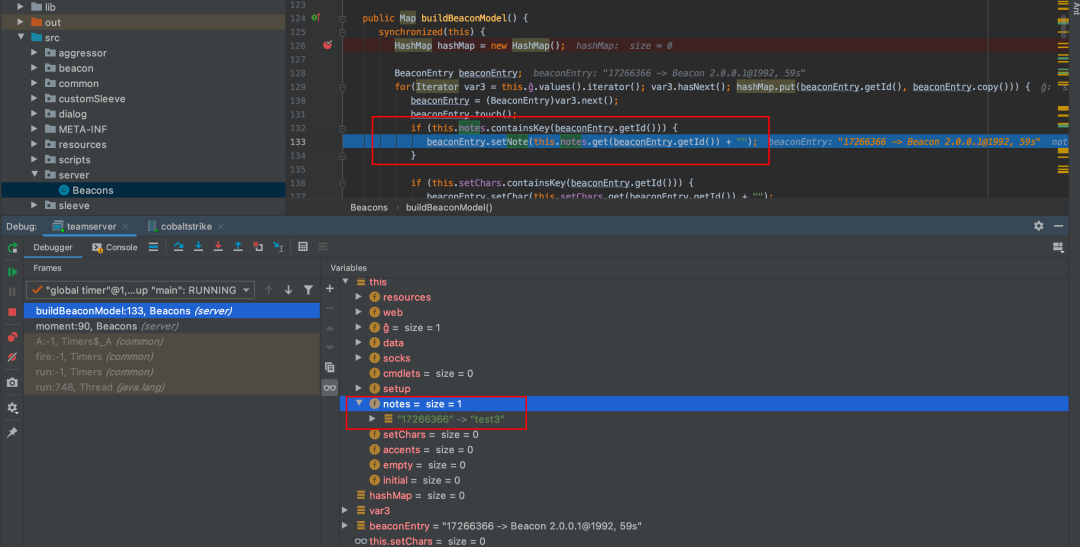Hide the Debug tool window
The height and width of the screenshot is (547, 1080).
pyautogui.click(x=1059, y=226)
